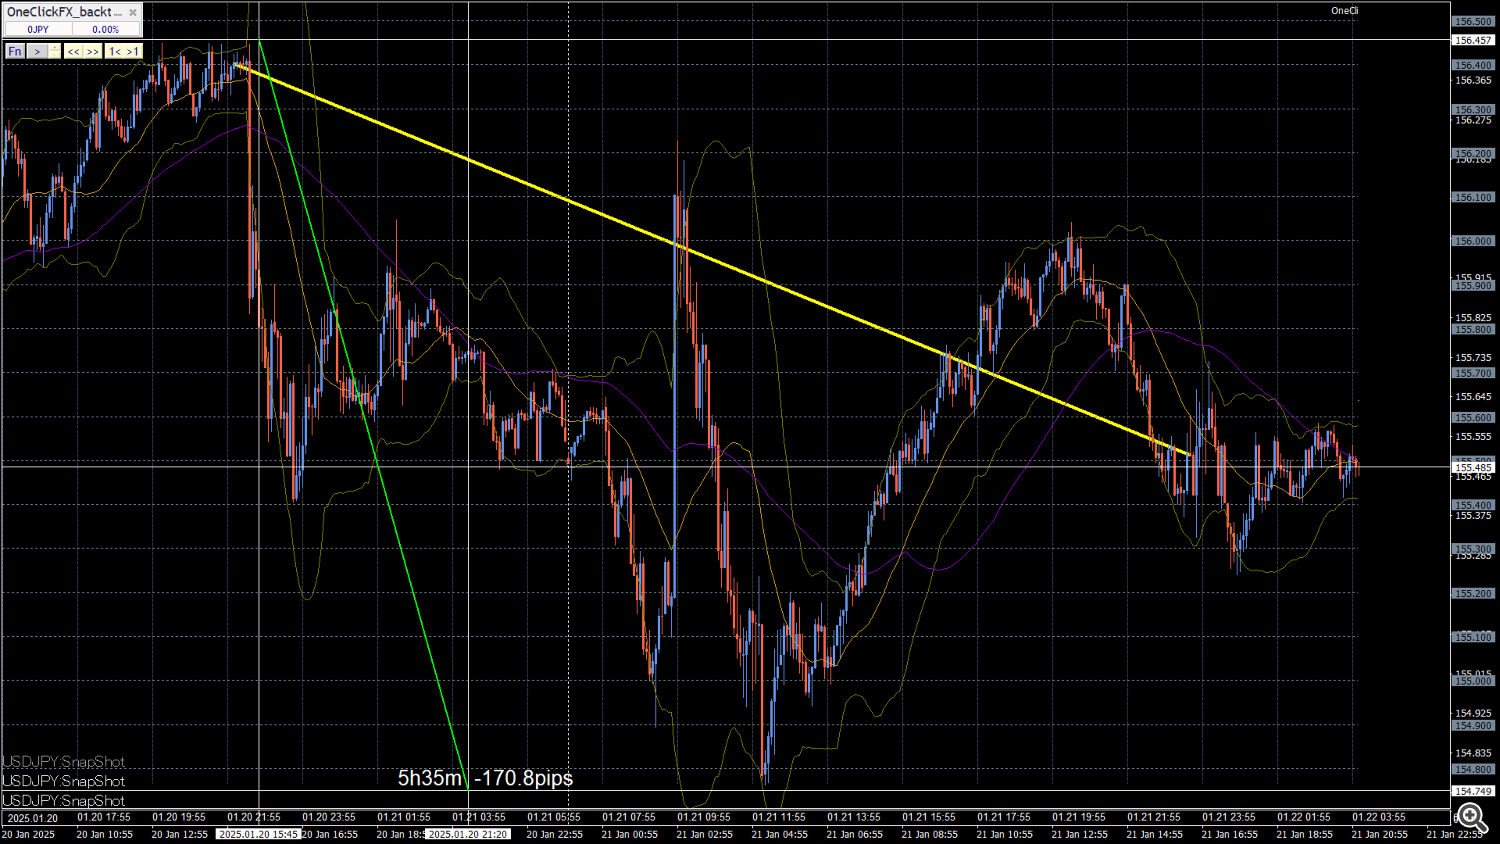Click the 155.485 current price label
The height and width of the screenshot is (844, 1500).
click(1473, 467)
